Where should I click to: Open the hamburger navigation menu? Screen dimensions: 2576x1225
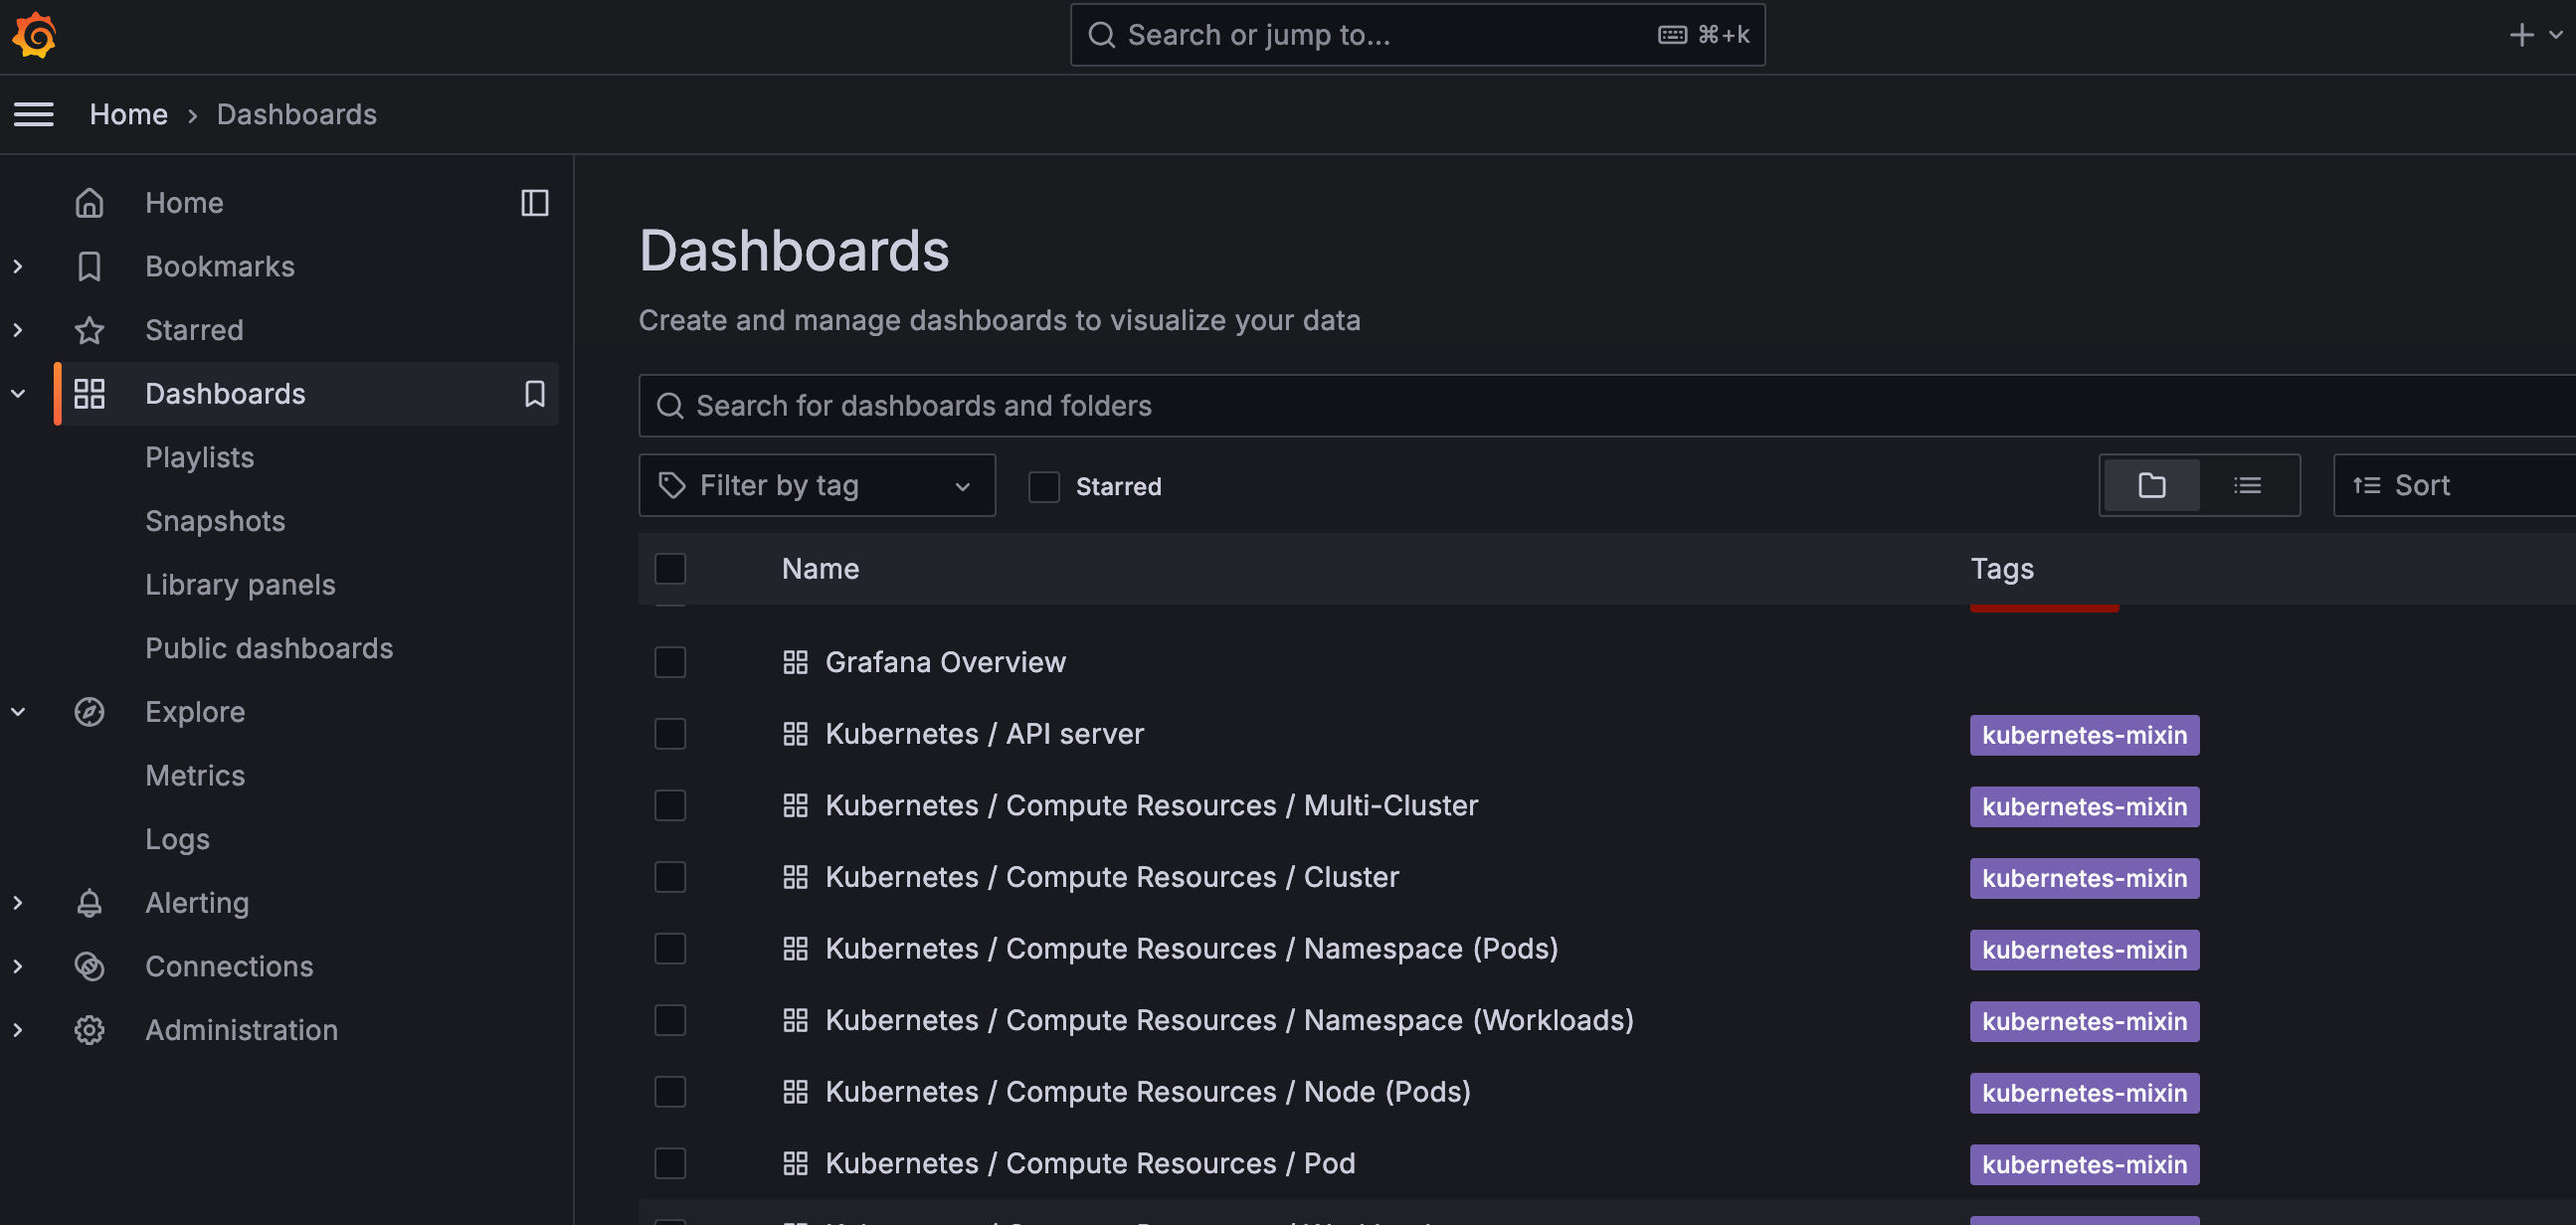coord(34,115)
